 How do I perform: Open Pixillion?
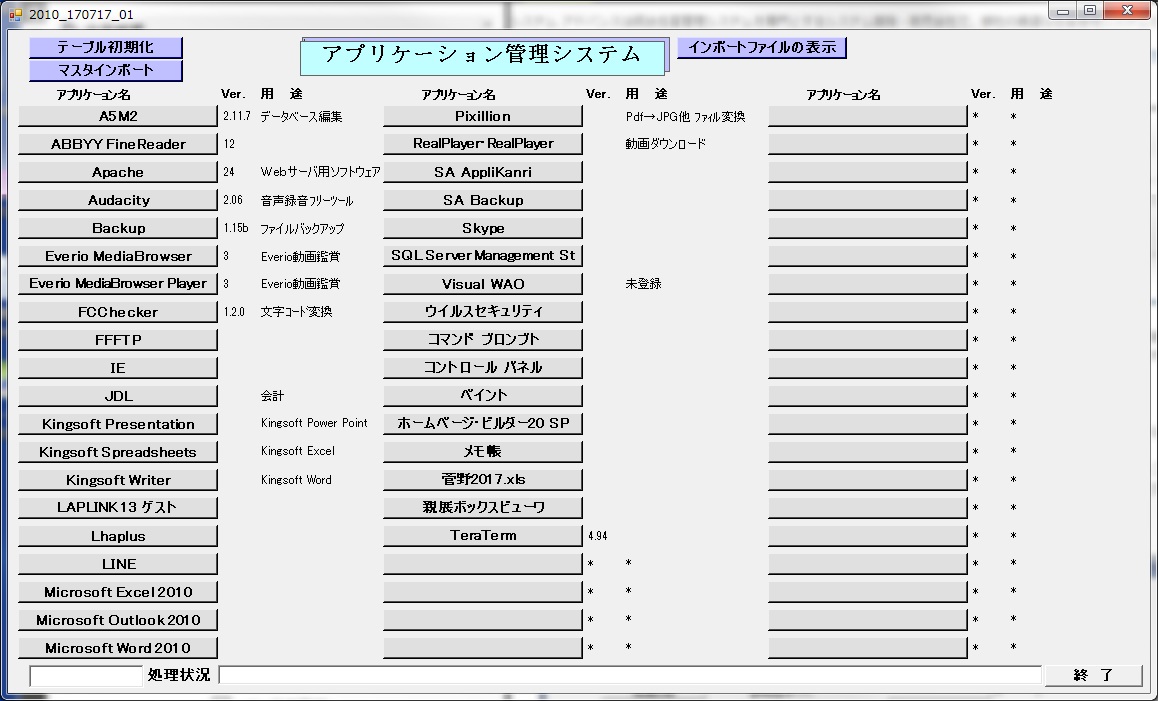pos(483,116)
